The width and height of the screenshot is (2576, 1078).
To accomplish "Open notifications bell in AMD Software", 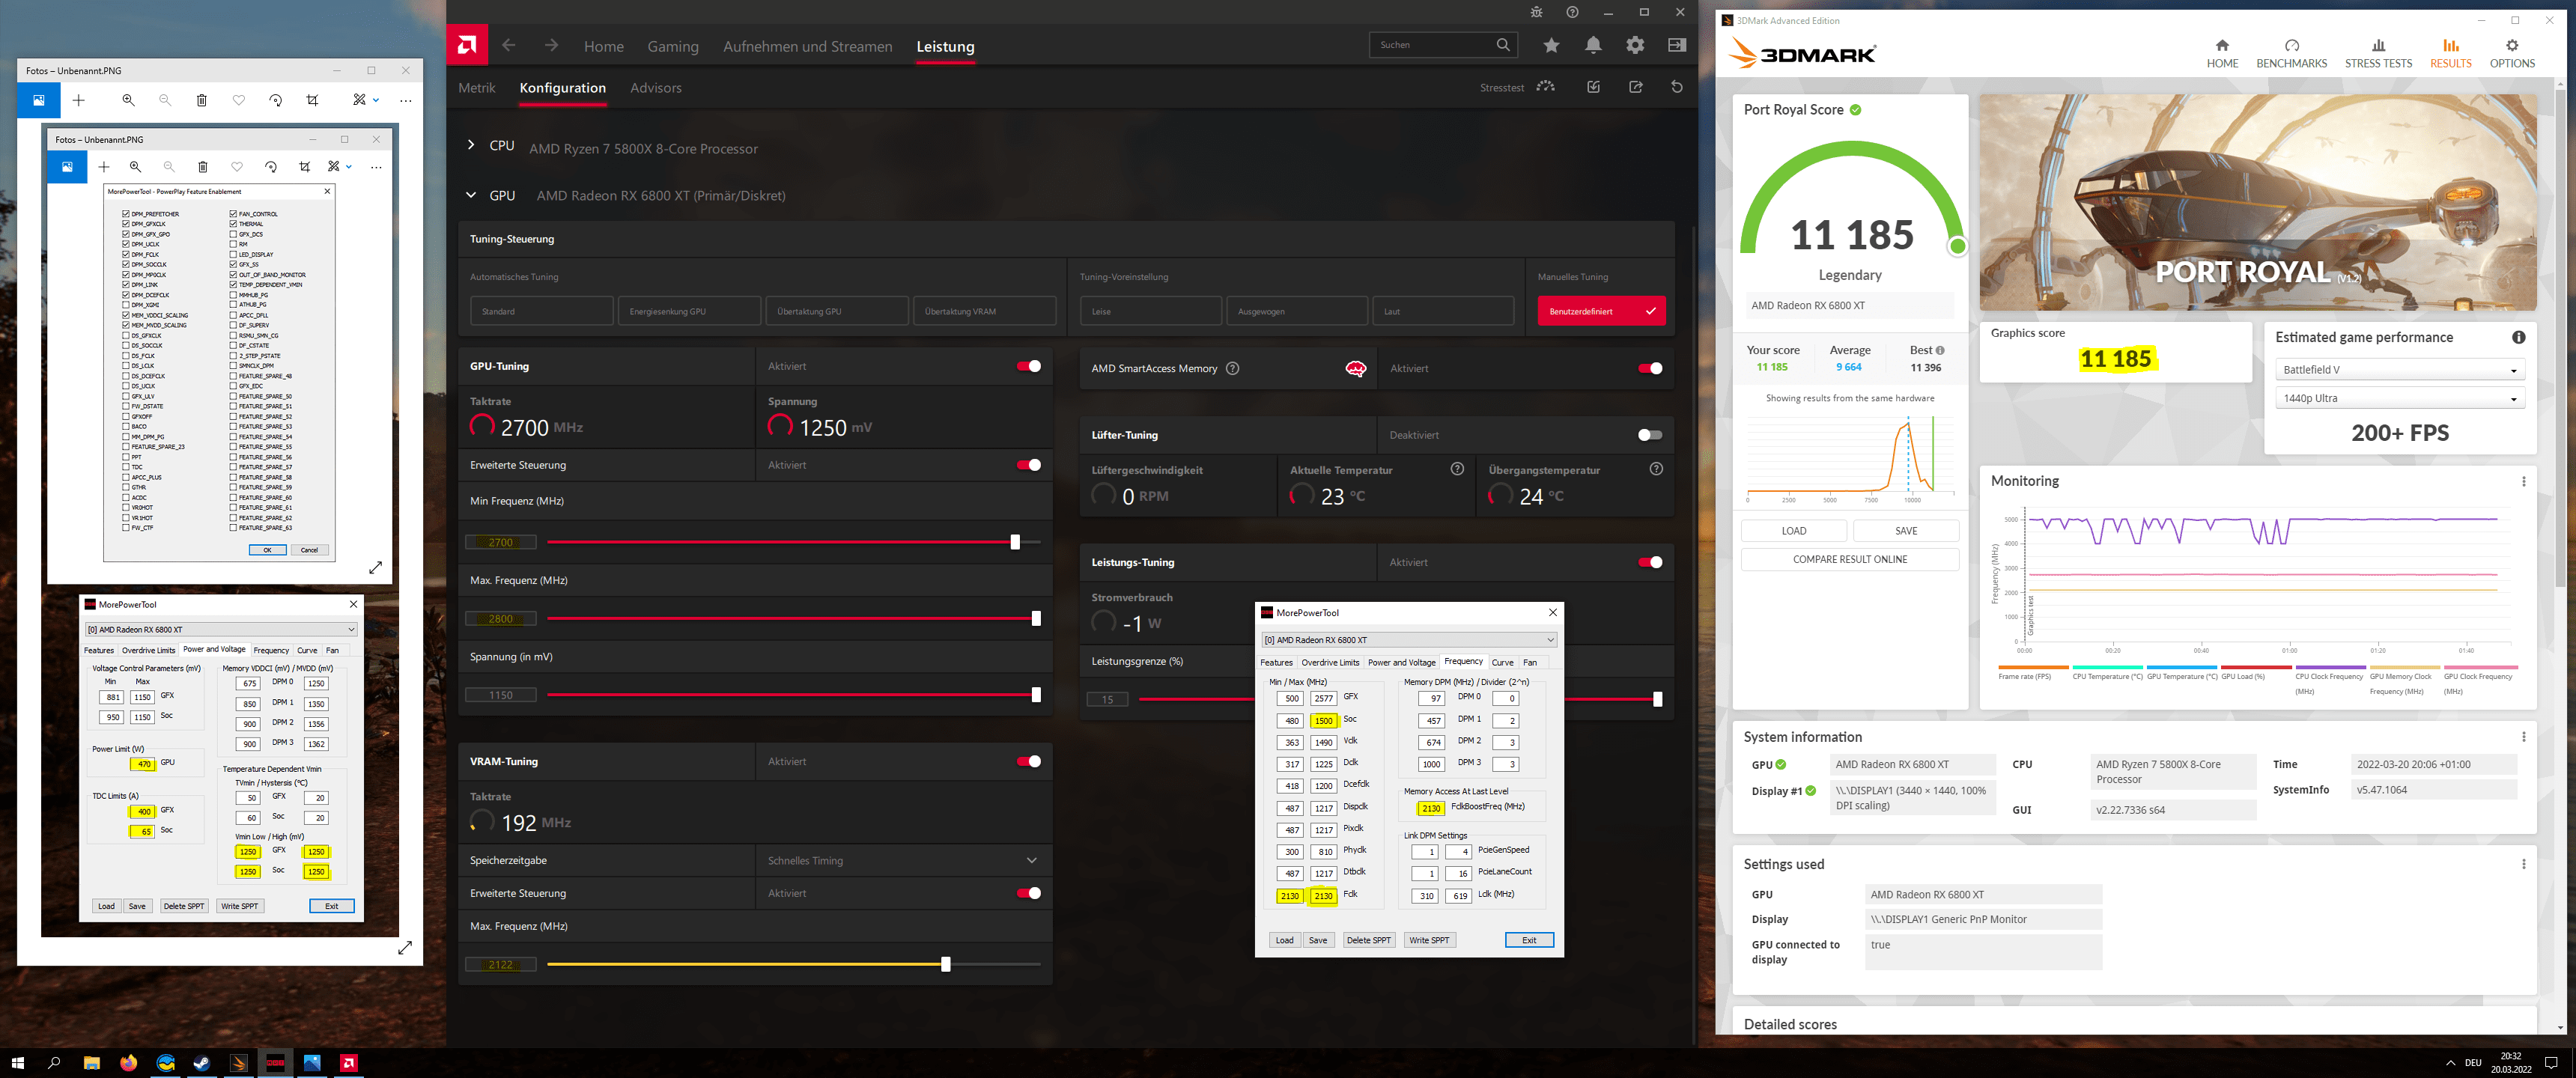I will pos(1593,45).
